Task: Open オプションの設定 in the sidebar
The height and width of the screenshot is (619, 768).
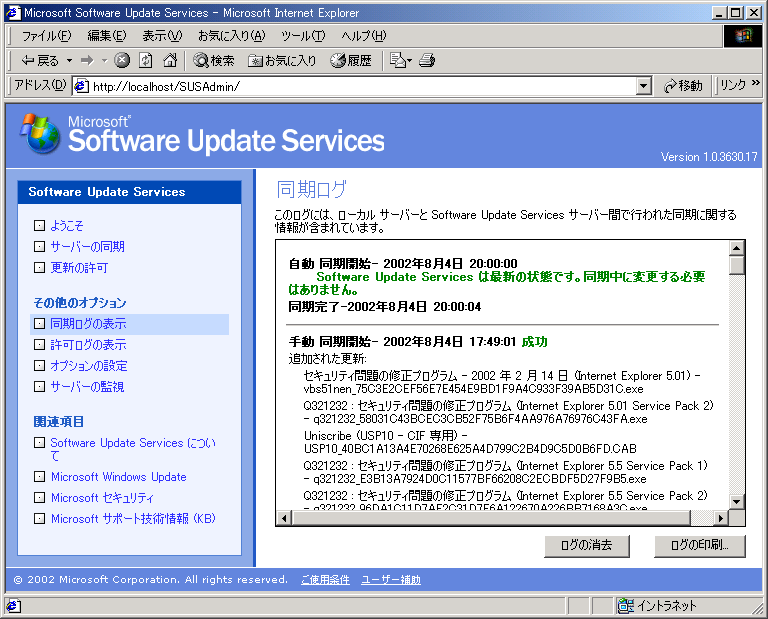Action: [89, 366]
